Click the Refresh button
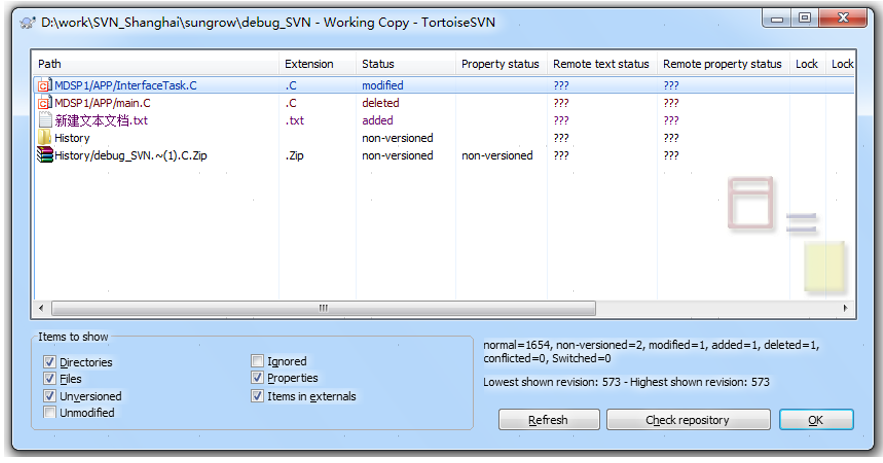 tap(548, 420)
